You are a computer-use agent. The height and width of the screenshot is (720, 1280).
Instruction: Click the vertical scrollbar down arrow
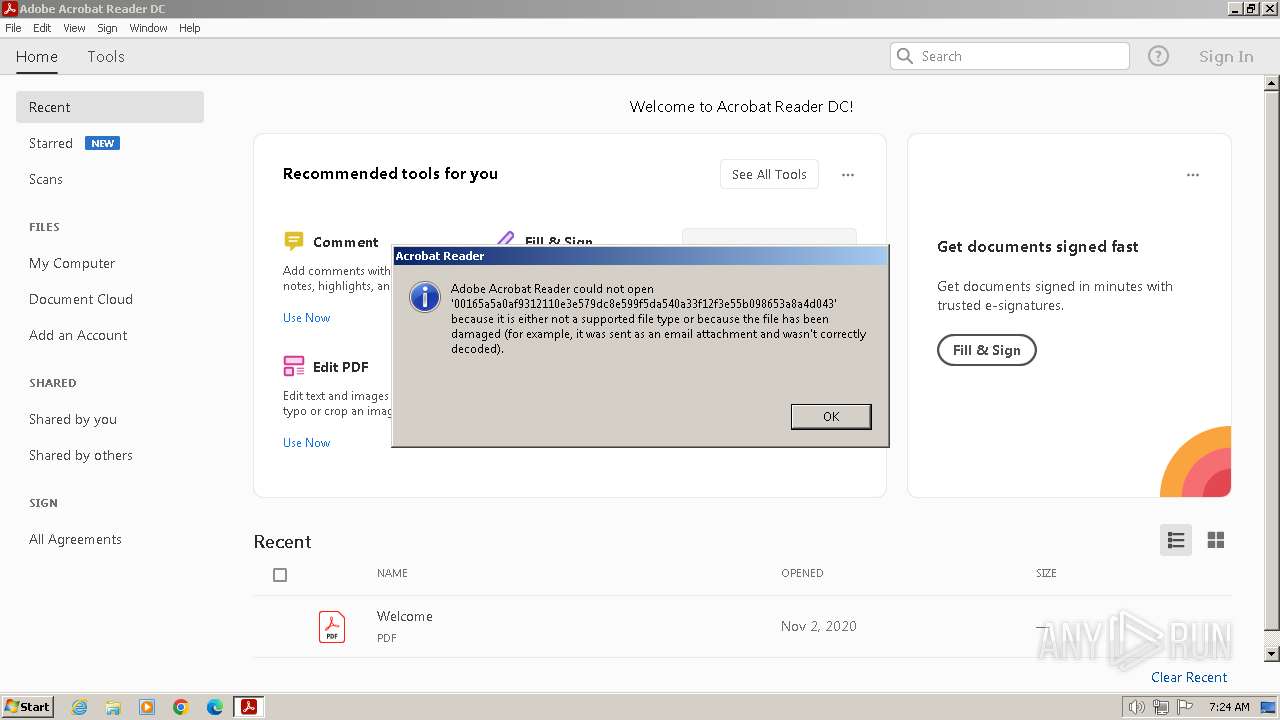pos(1272,654)
